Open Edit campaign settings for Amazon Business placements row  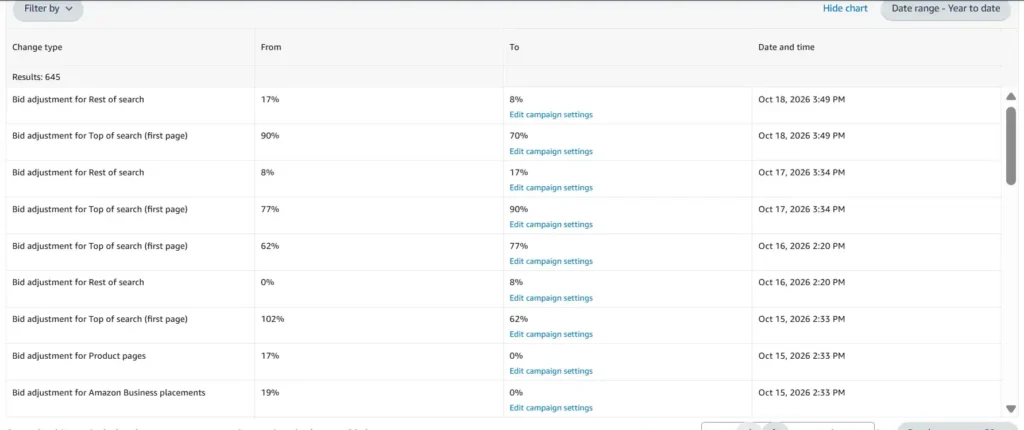point(551,408)
